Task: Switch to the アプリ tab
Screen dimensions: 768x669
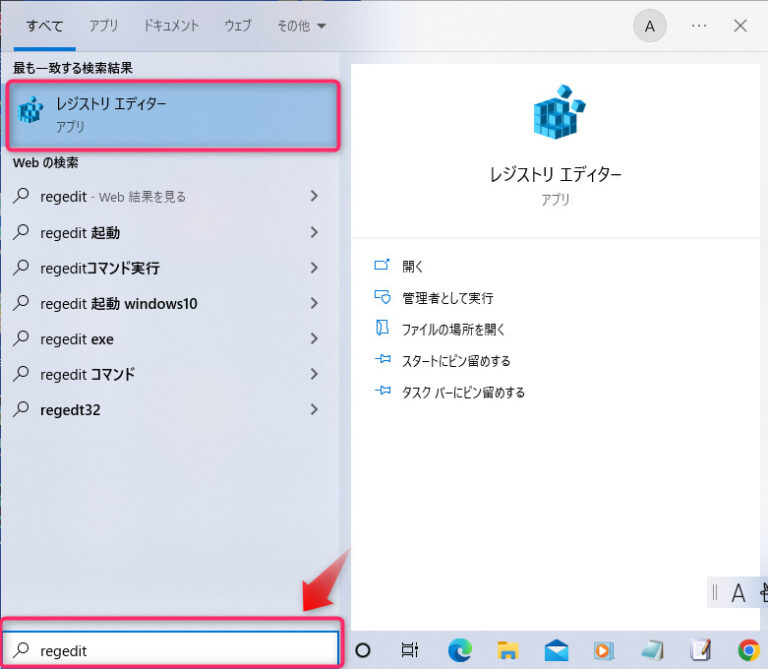Action: point(103,26)
